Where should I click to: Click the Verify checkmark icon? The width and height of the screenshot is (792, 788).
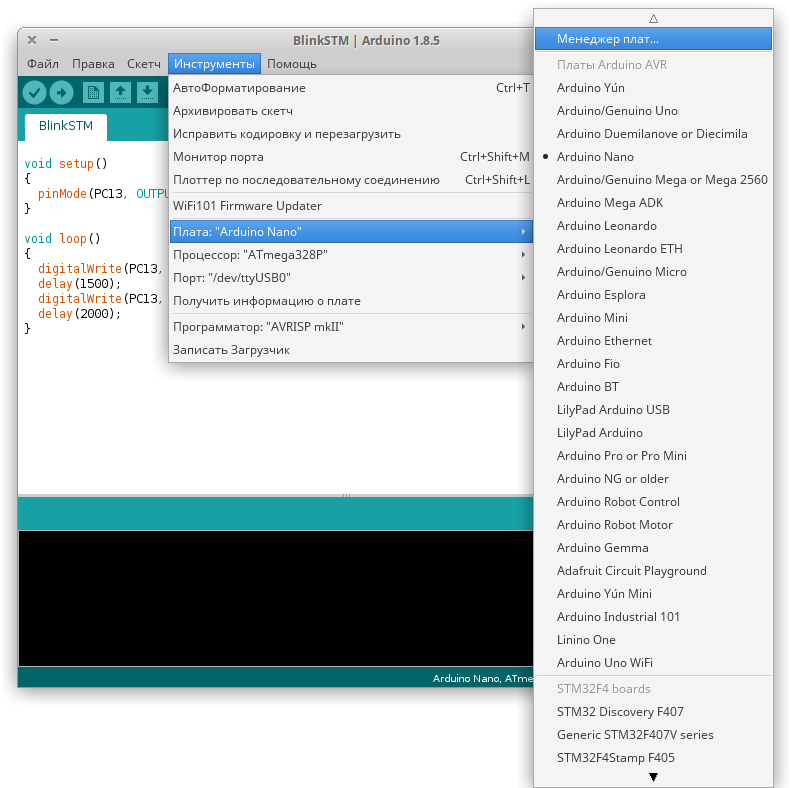click(34, 92)
